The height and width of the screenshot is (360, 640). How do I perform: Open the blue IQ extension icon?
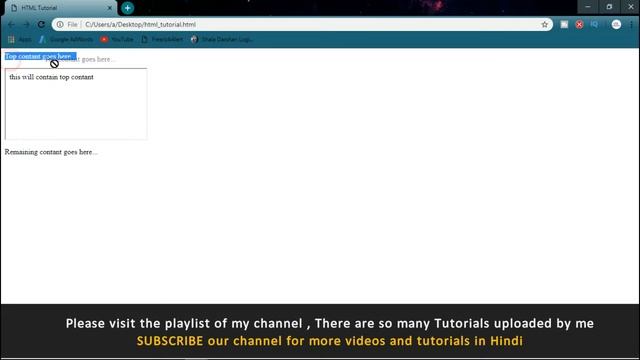click(594, 24)
